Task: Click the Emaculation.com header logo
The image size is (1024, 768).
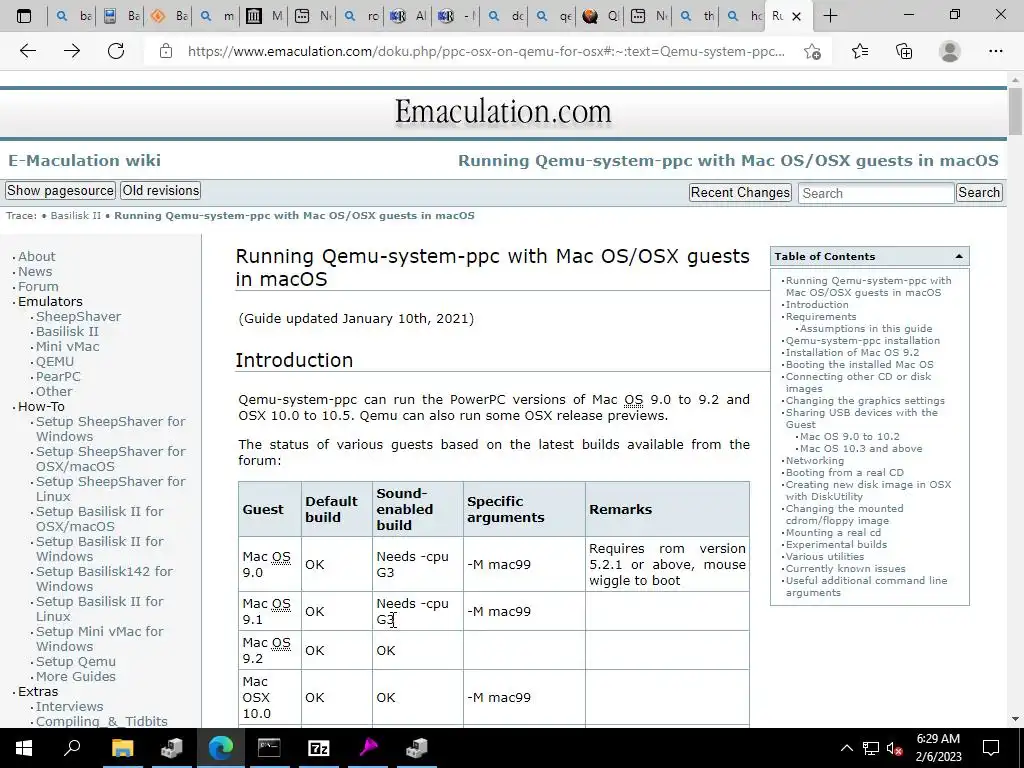Action: click(503, 112)
